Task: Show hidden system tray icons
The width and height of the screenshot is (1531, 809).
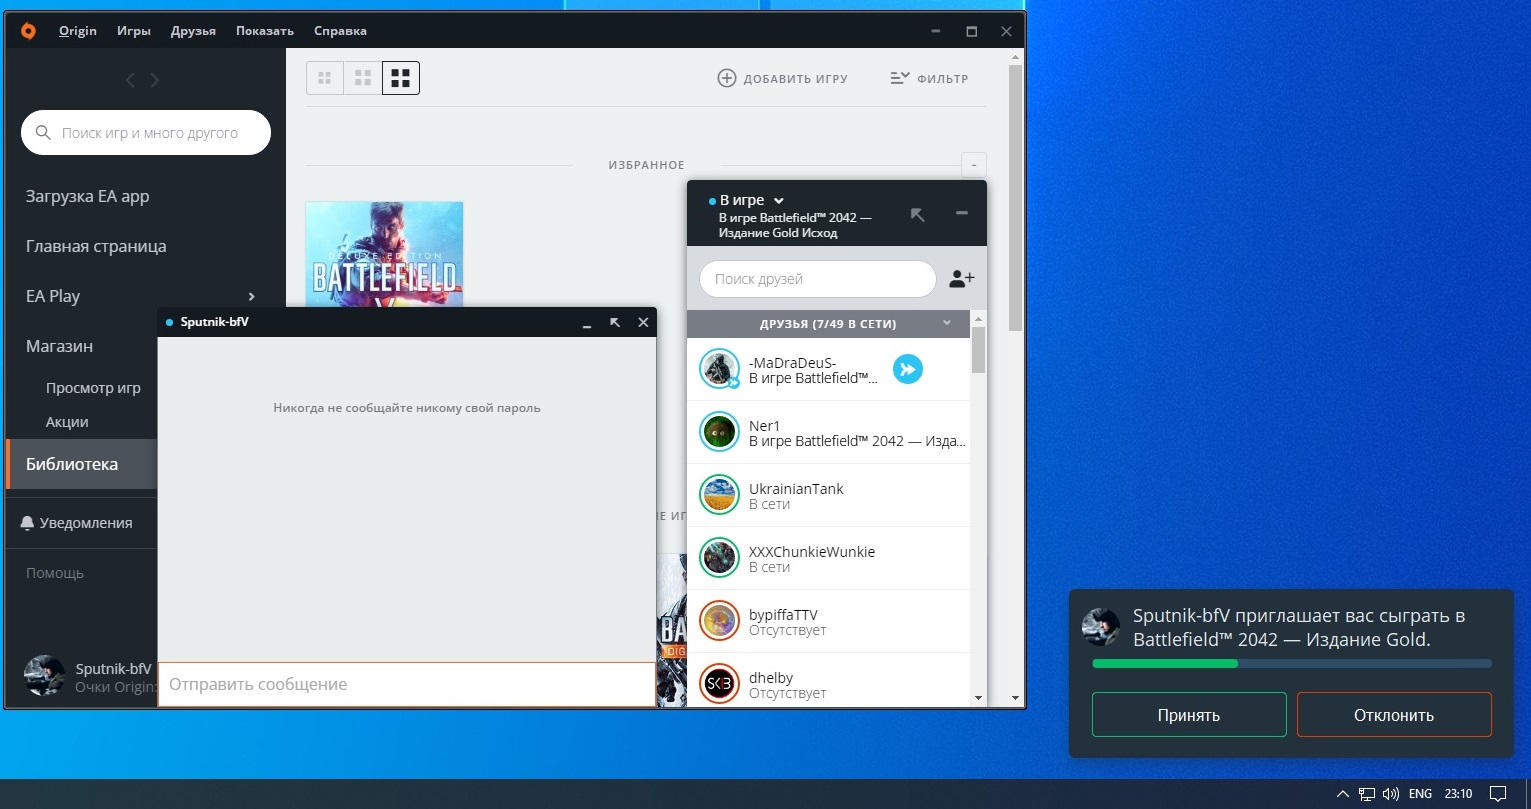Action: [x=1343, y=794]
